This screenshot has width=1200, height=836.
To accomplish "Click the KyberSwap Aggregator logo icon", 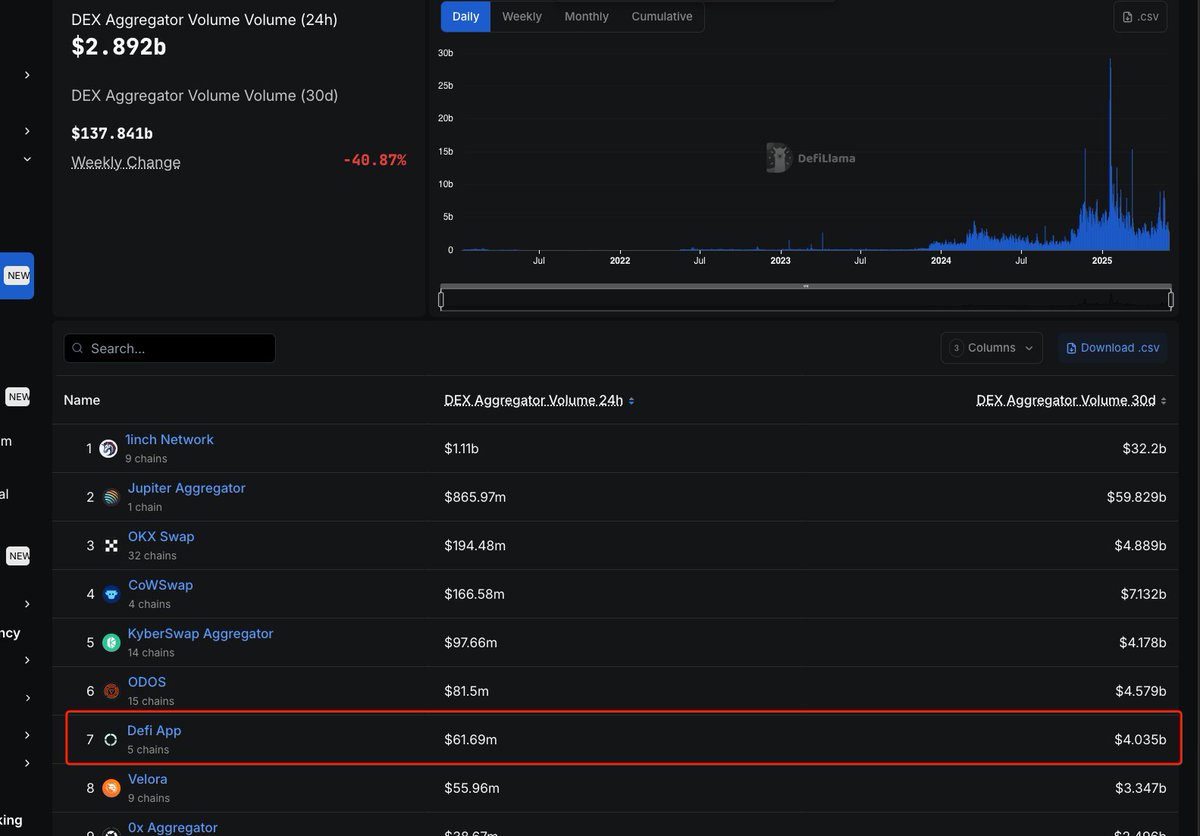I will tap(111, 643).
